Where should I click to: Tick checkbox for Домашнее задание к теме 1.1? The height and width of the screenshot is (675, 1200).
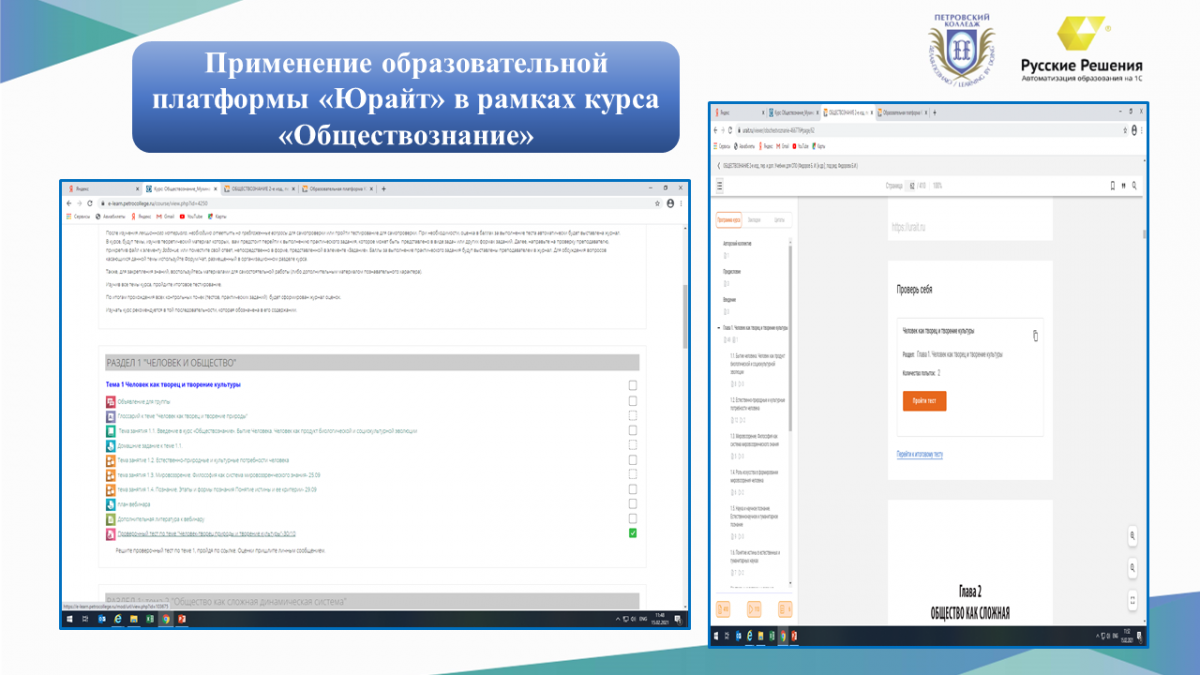tap(632, 445)
